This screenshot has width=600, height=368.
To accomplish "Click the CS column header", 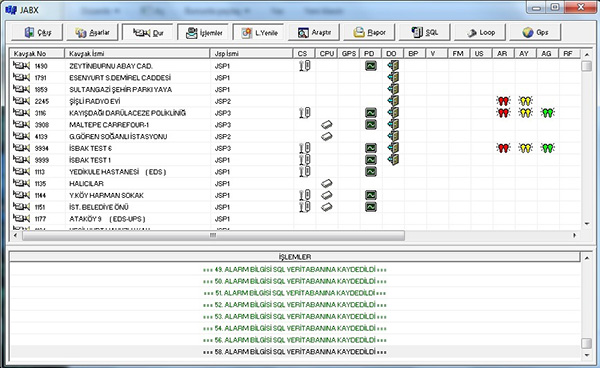I will point(304,53).
